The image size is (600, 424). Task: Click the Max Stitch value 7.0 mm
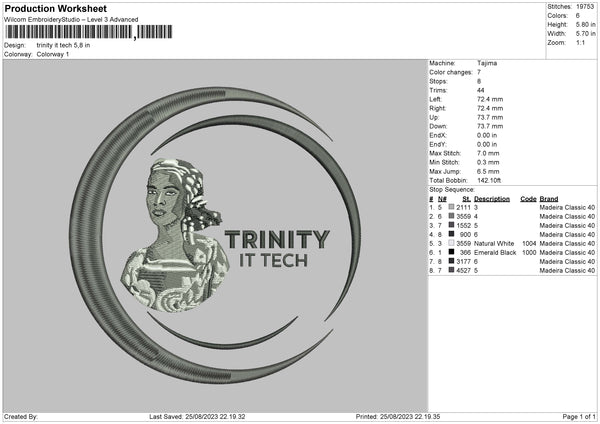488,153
